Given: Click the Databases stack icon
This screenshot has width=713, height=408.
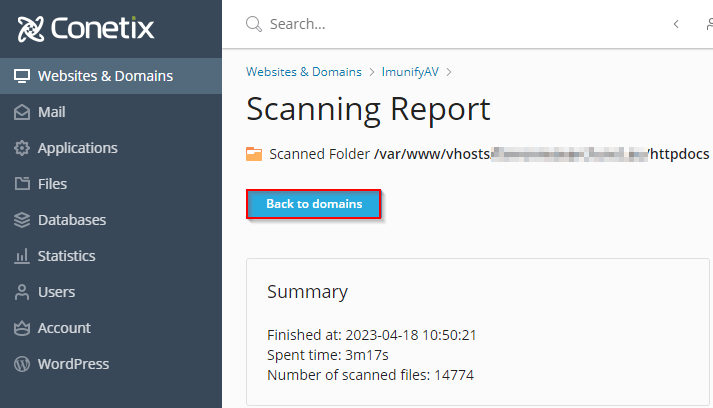Looking at the screenshot, I should 21,220.
